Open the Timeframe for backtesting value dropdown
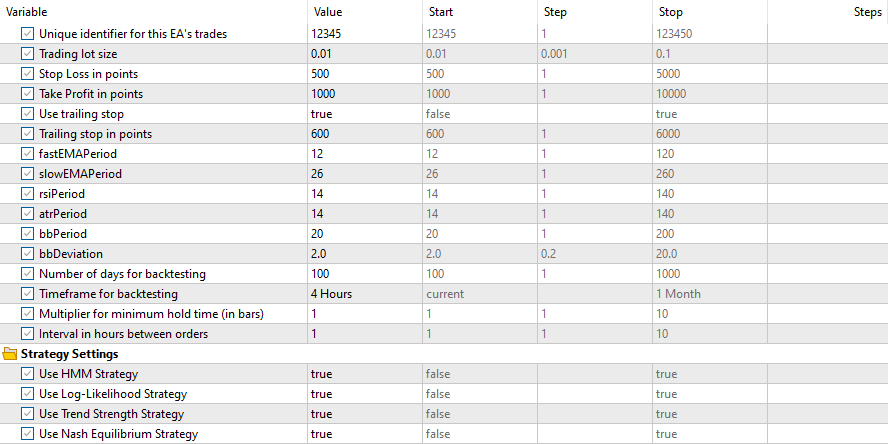The width and height of the screenshot is (888, 444). [365, 294]
